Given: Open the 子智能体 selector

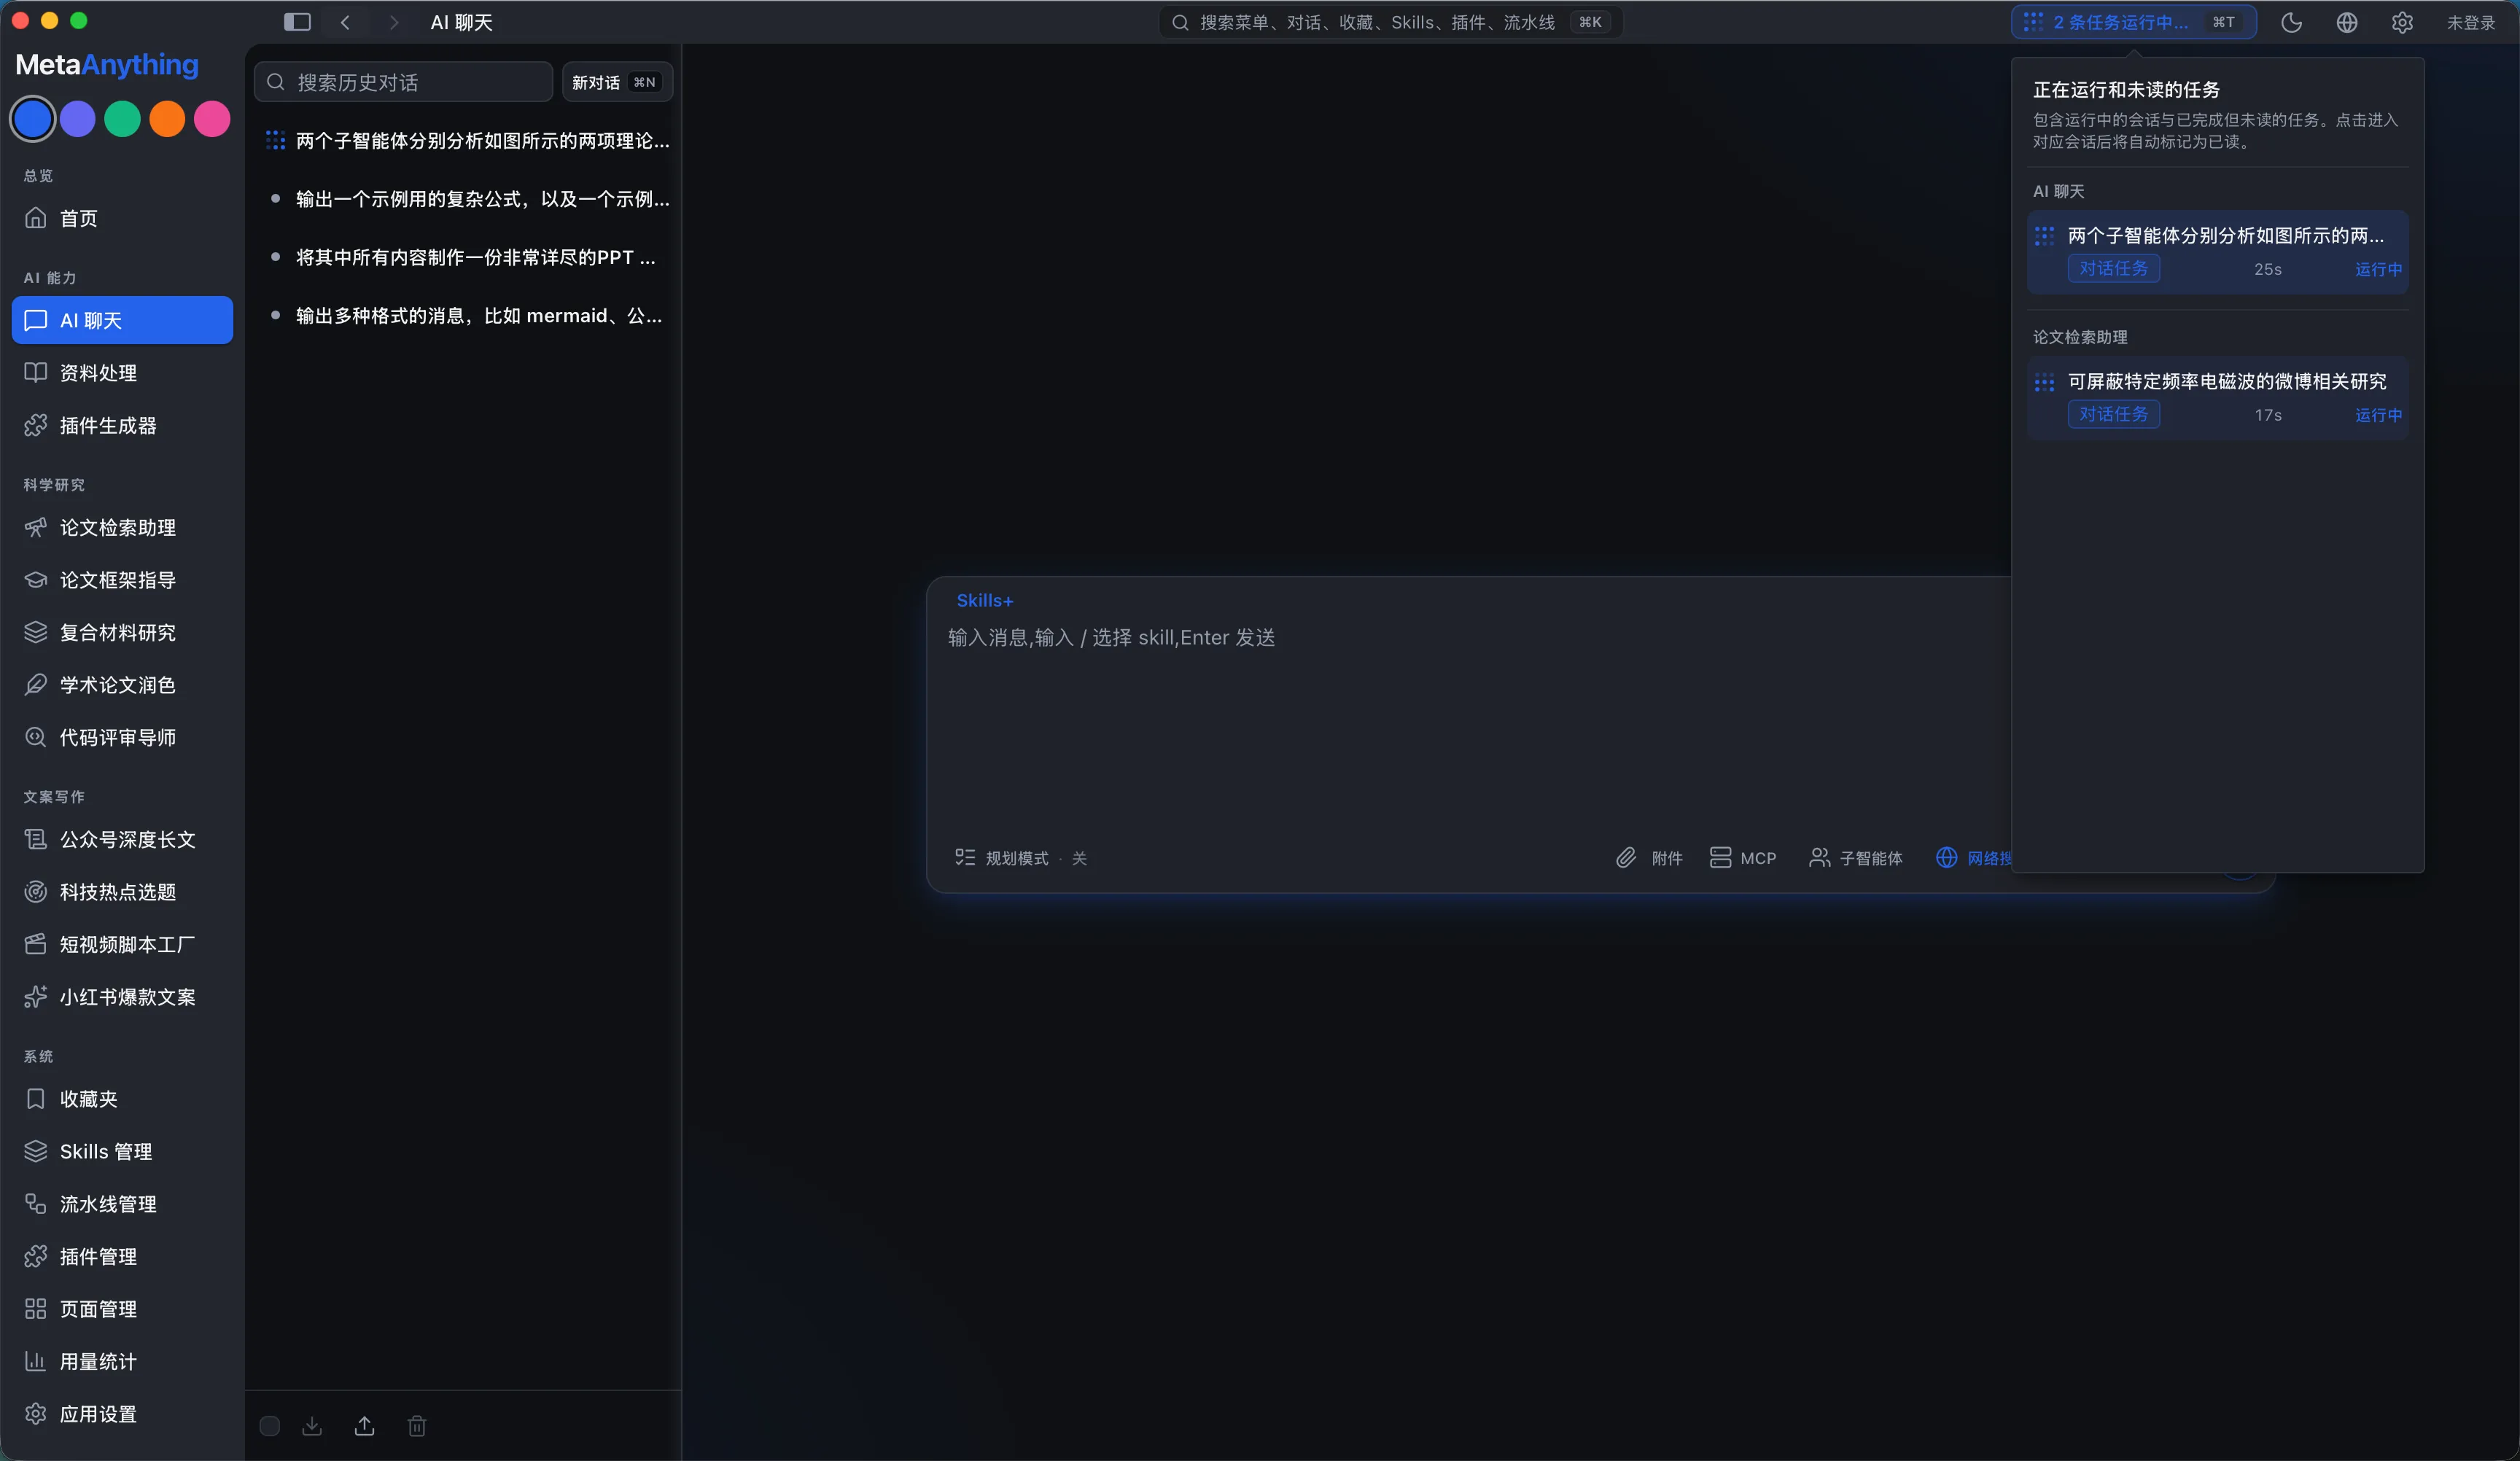Looking at the screenshot, I should tap(1856, 858).
